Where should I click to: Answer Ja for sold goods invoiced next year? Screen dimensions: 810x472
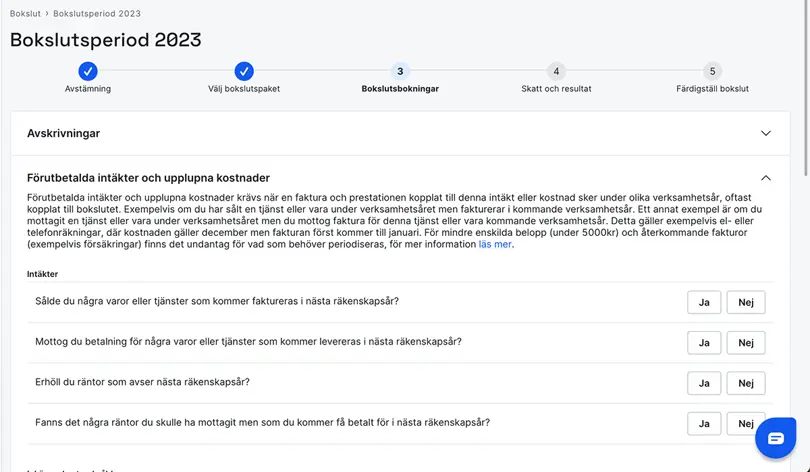tap(704, 303)
